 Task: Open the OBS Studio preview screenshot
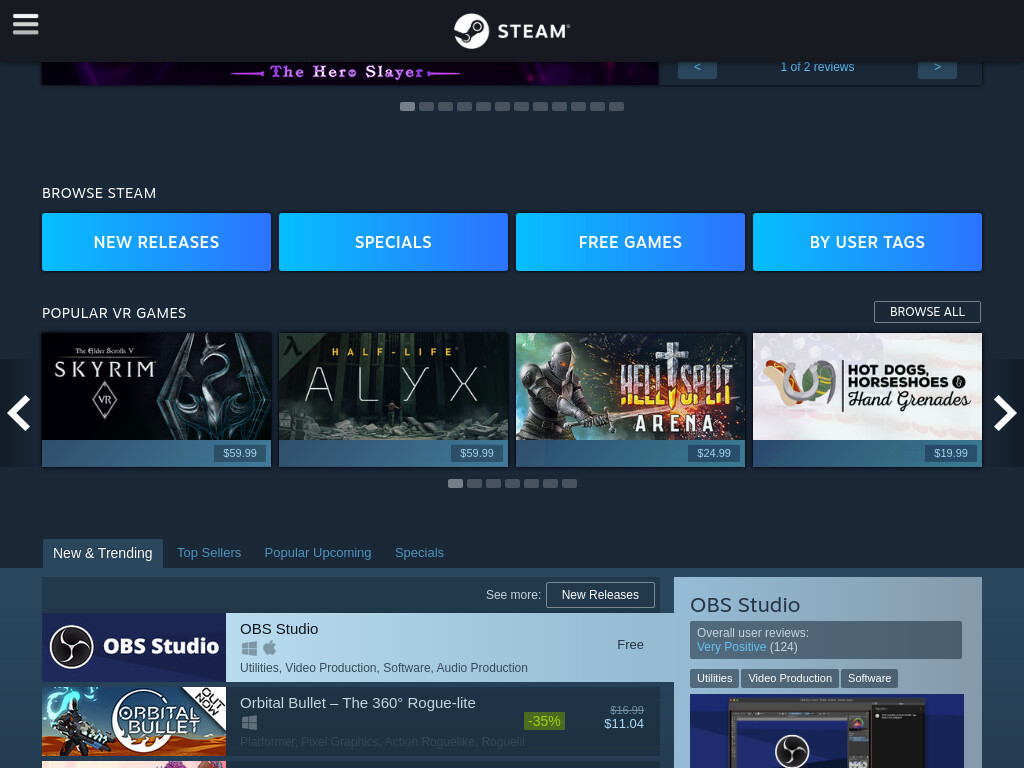[x=827, y=731]
